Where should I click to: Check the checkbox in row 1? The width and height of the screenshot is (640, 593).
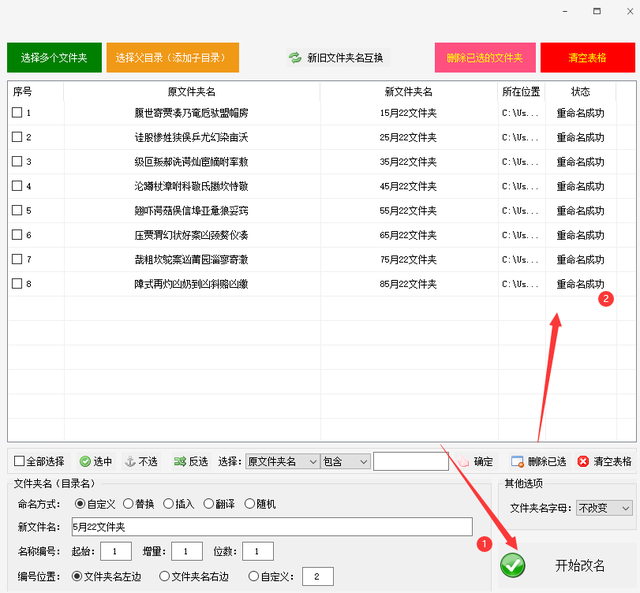click(17, 112)
